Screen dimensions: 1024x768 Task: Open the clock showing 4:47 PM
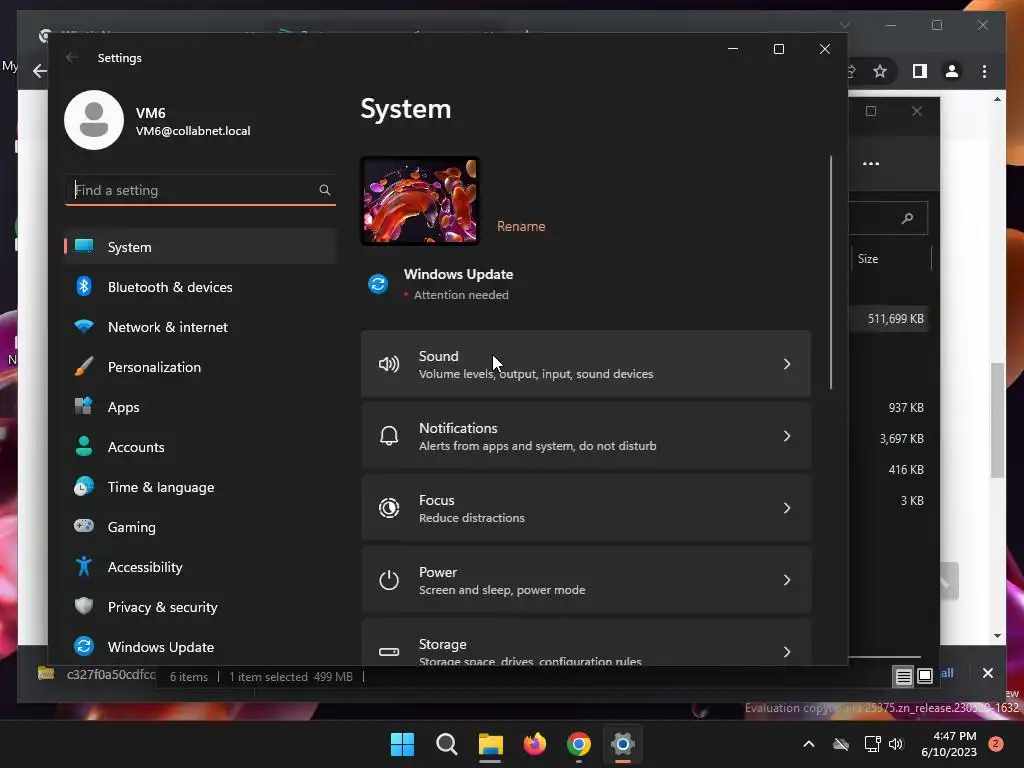948,744
